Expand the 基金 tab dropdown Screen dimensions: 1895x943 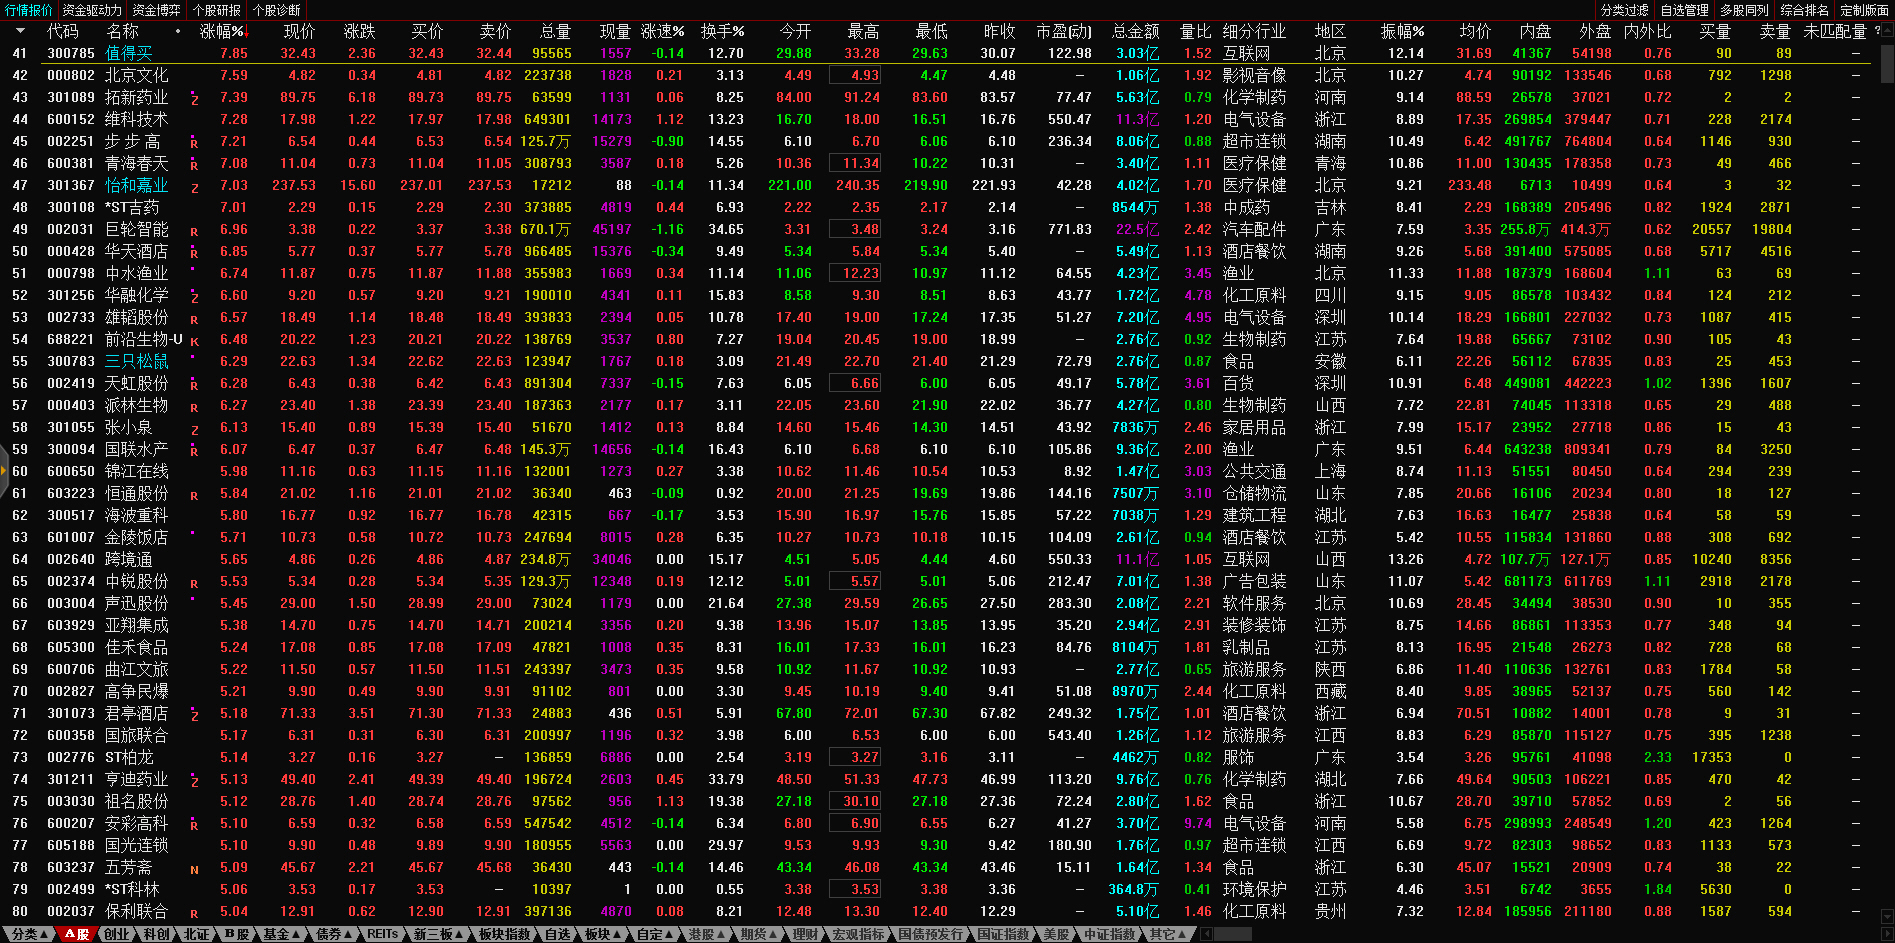point(281,934)
